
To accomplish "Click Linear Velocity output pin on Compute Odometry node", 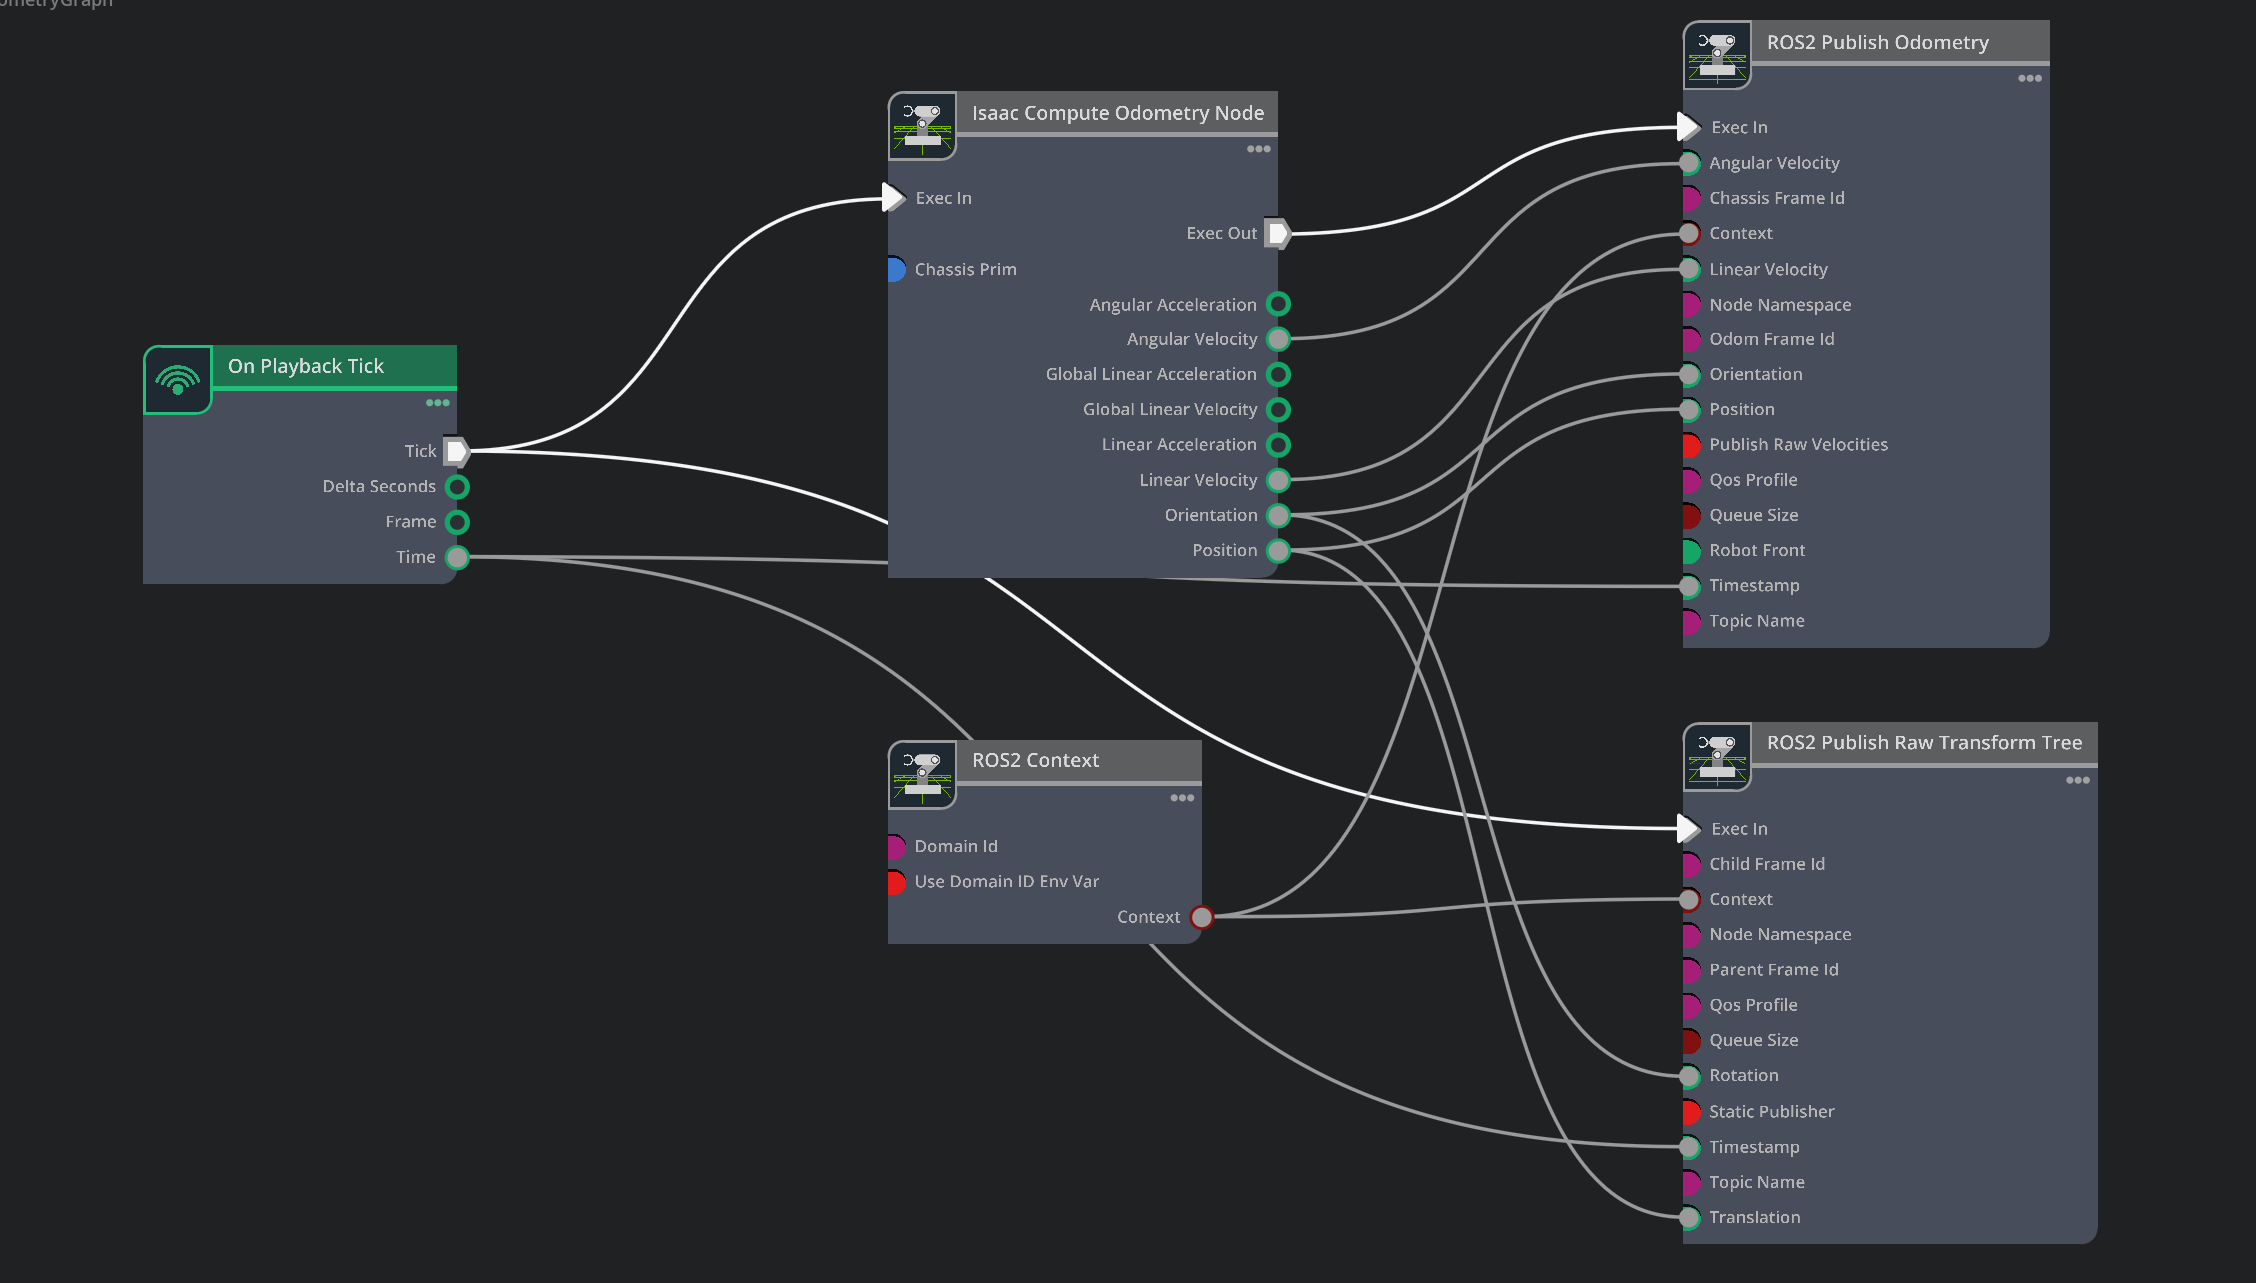I will [1278, 480].
